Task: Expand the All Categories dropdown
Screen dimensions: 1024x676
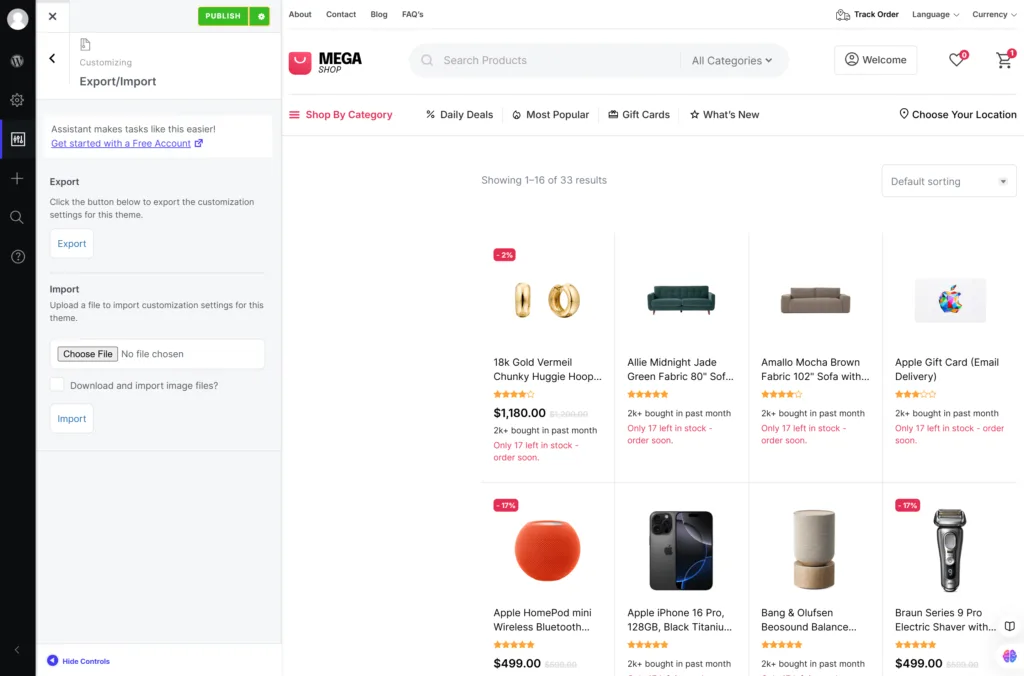Action: 732,60
